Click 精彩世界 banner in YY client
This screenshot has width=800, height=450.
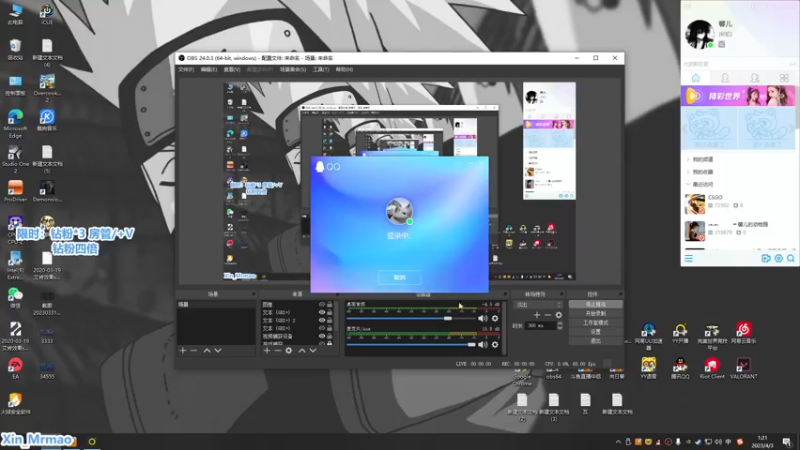pyautogui.click(x=738, y=96)
